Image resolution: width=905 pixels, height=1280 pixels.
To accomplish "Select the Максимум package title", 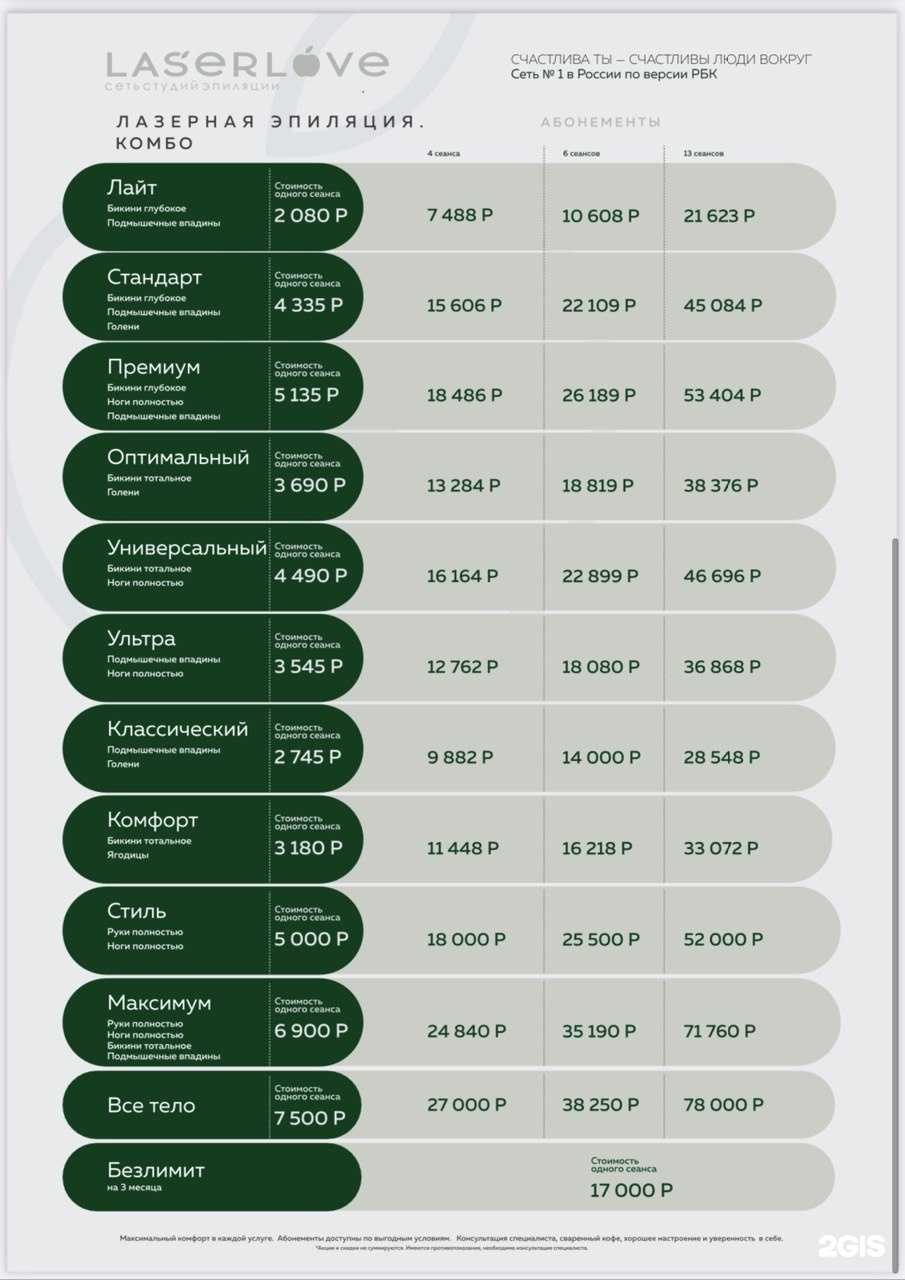I will pyautogui.click(x=159, y=1002).
